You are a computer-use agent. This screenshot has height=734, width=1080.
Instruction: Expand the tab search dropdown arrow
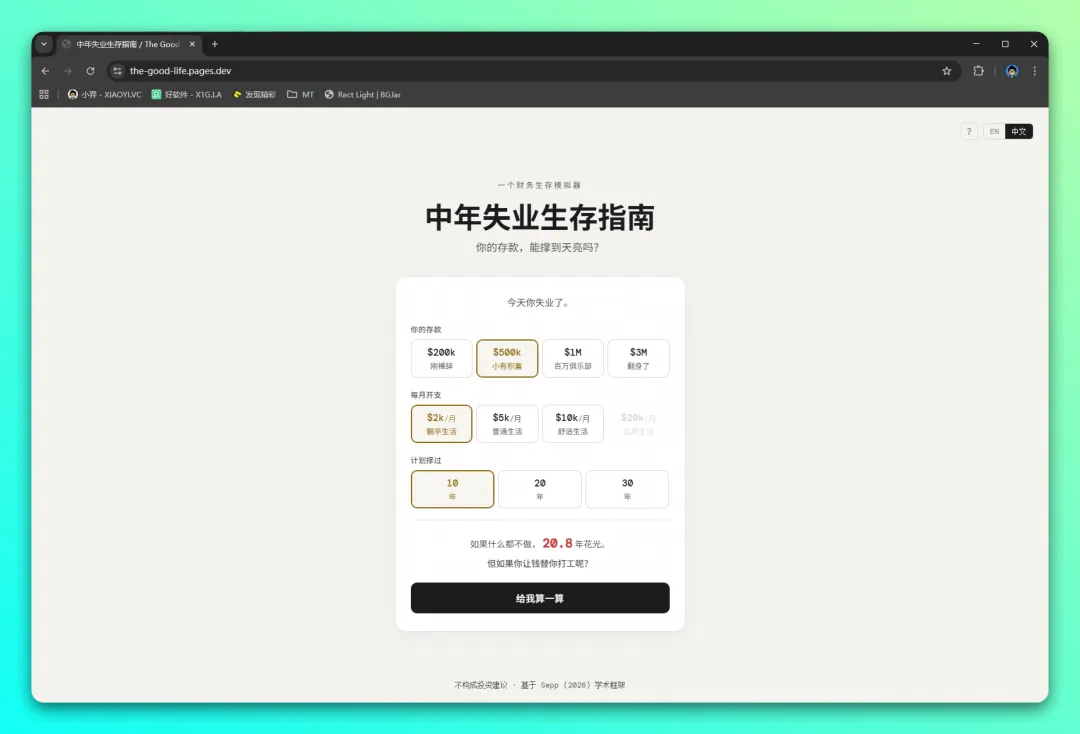click(44, 44)
